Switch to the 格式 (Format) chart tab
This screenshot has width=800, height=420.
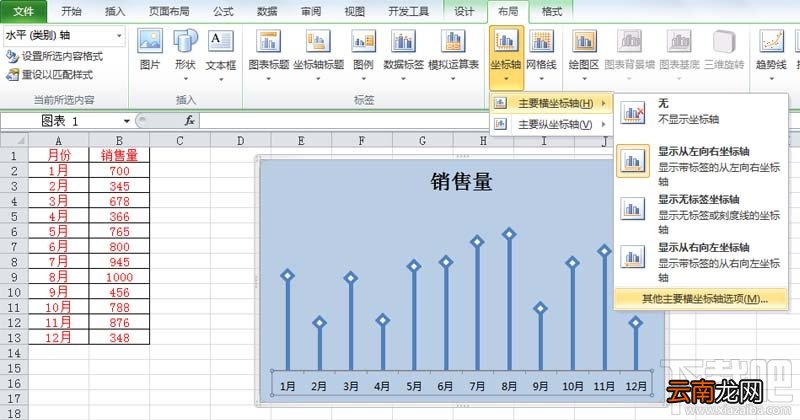[552, 11]
